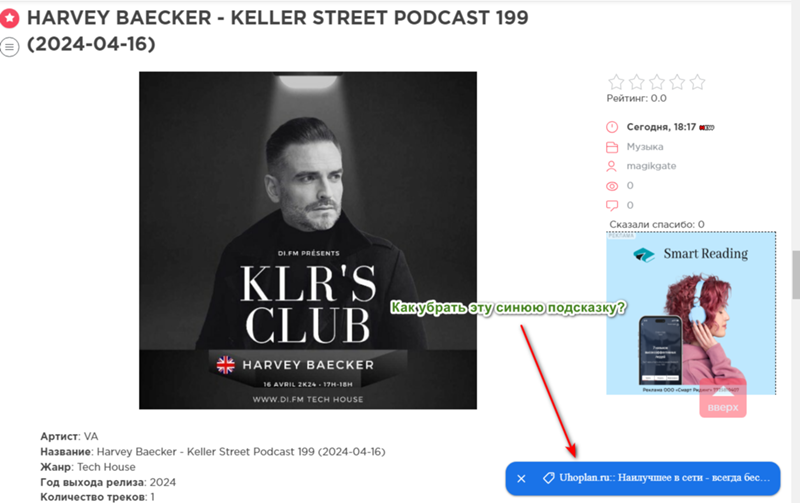Click the comments bubble icon
The width and height of the screenshot is (800, 503).
click(x=612, y=206)
